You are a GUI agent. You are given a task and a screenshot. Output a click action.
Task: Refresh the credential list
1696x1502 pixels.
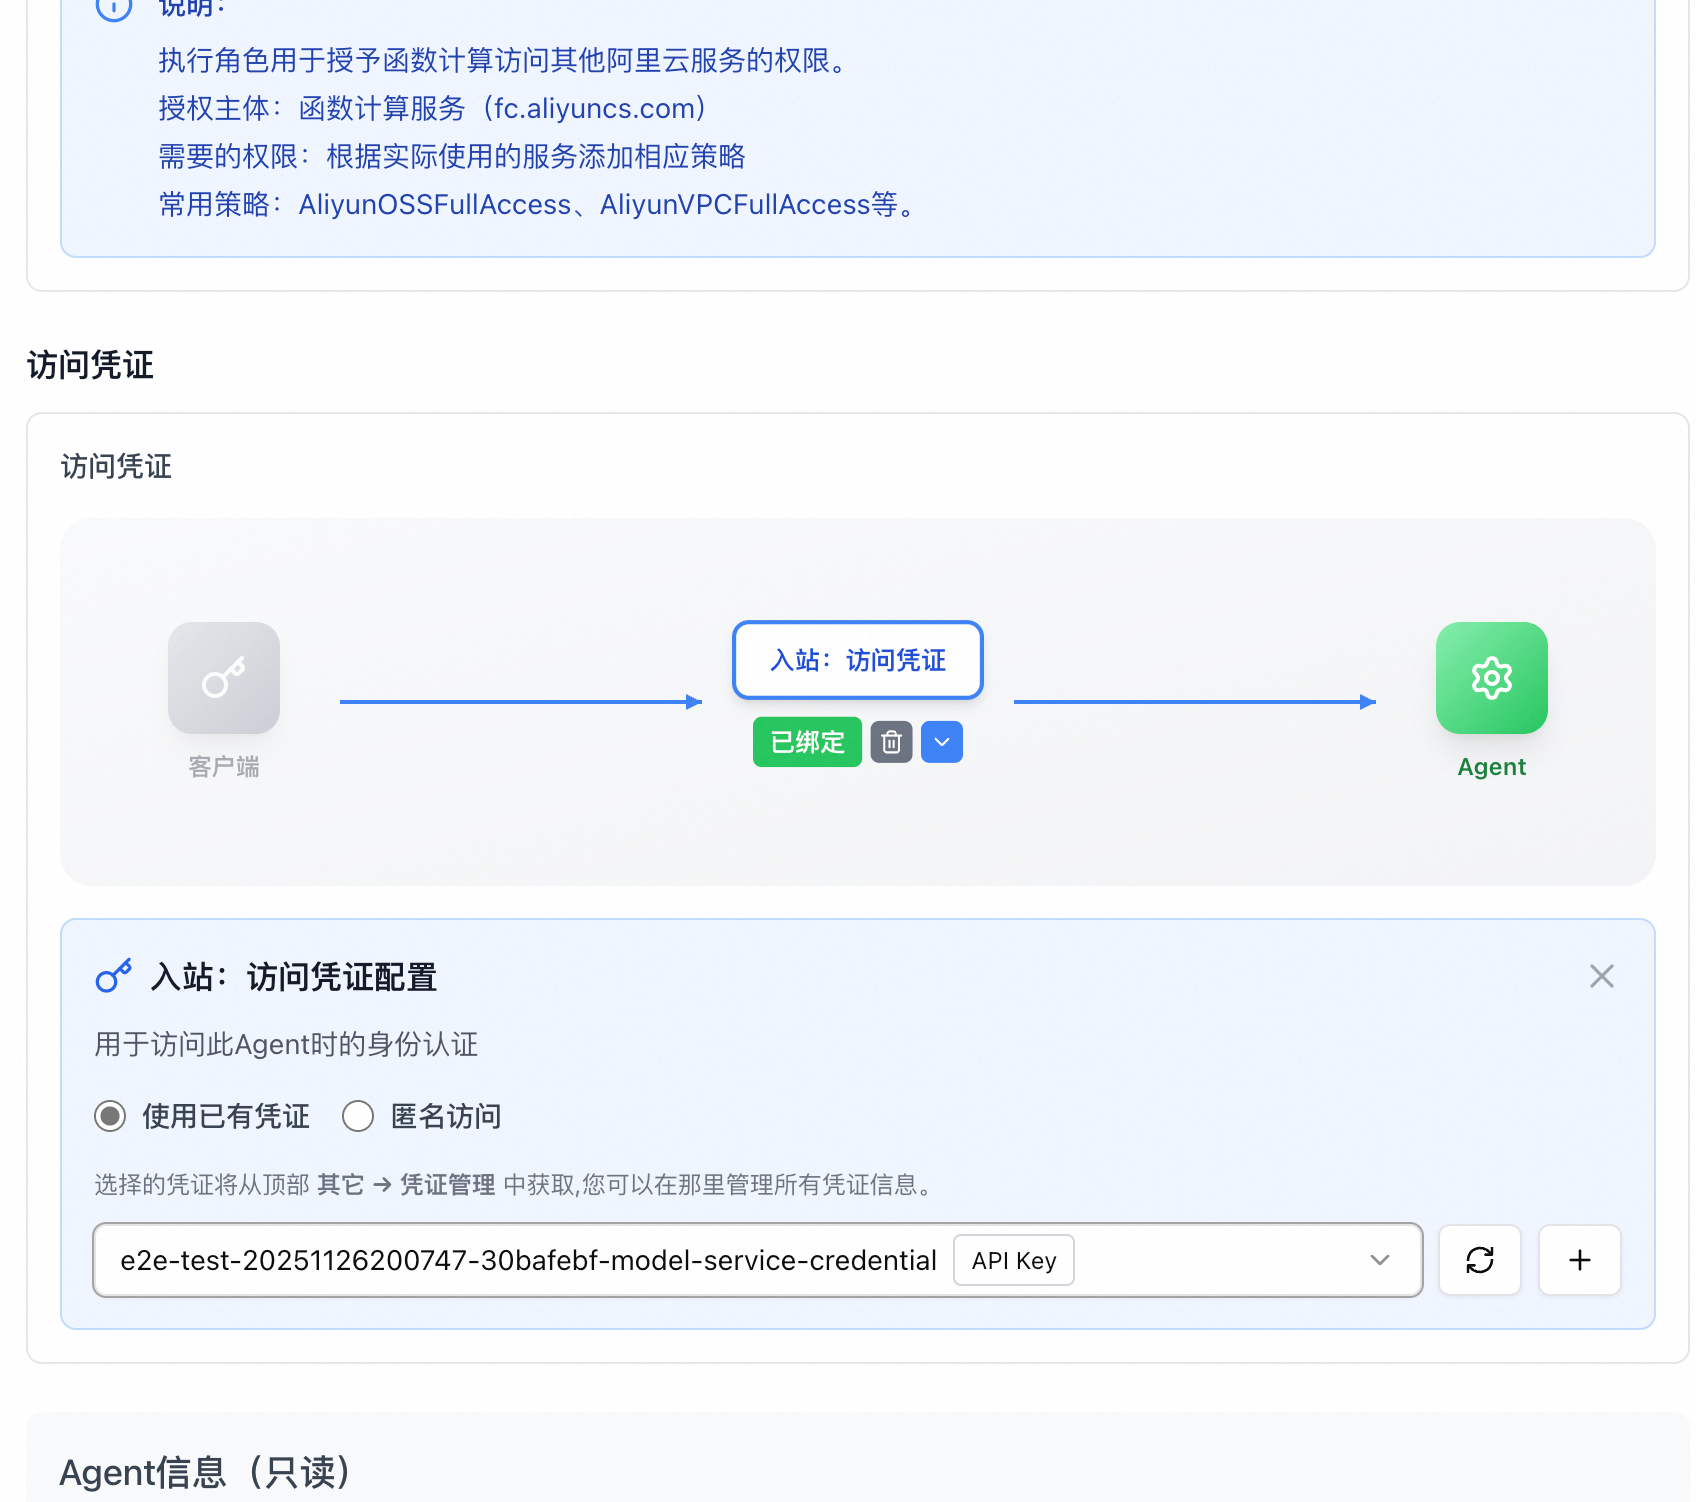click(x=1479, y=1260)
